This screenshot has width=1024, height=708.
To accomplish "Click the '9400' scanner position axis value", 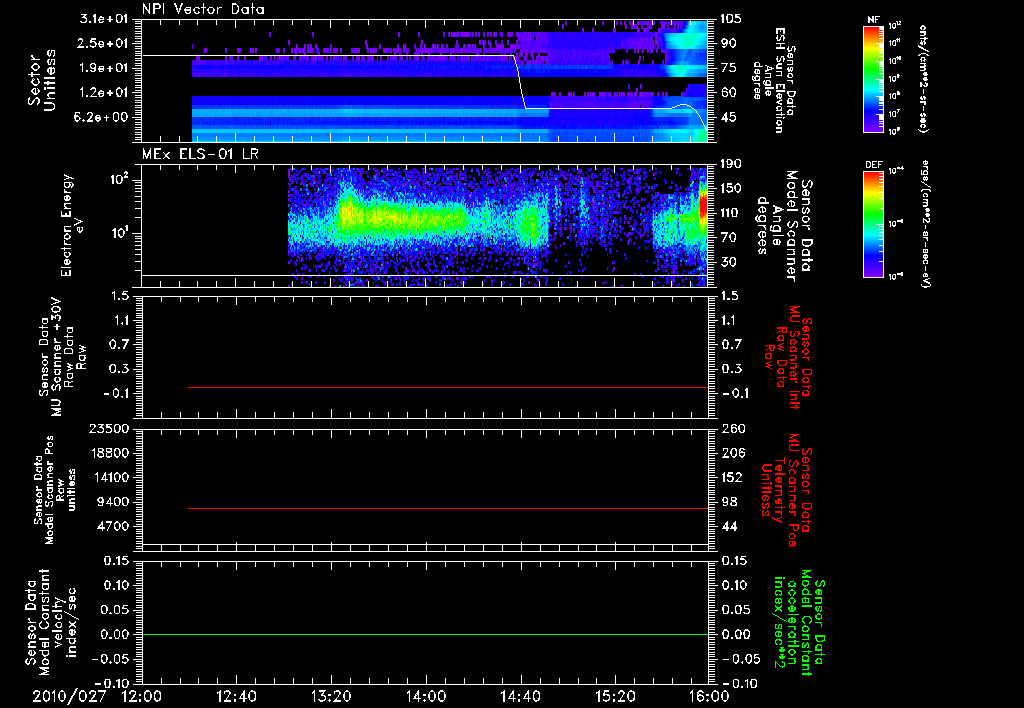I will (x=113, y=502).
